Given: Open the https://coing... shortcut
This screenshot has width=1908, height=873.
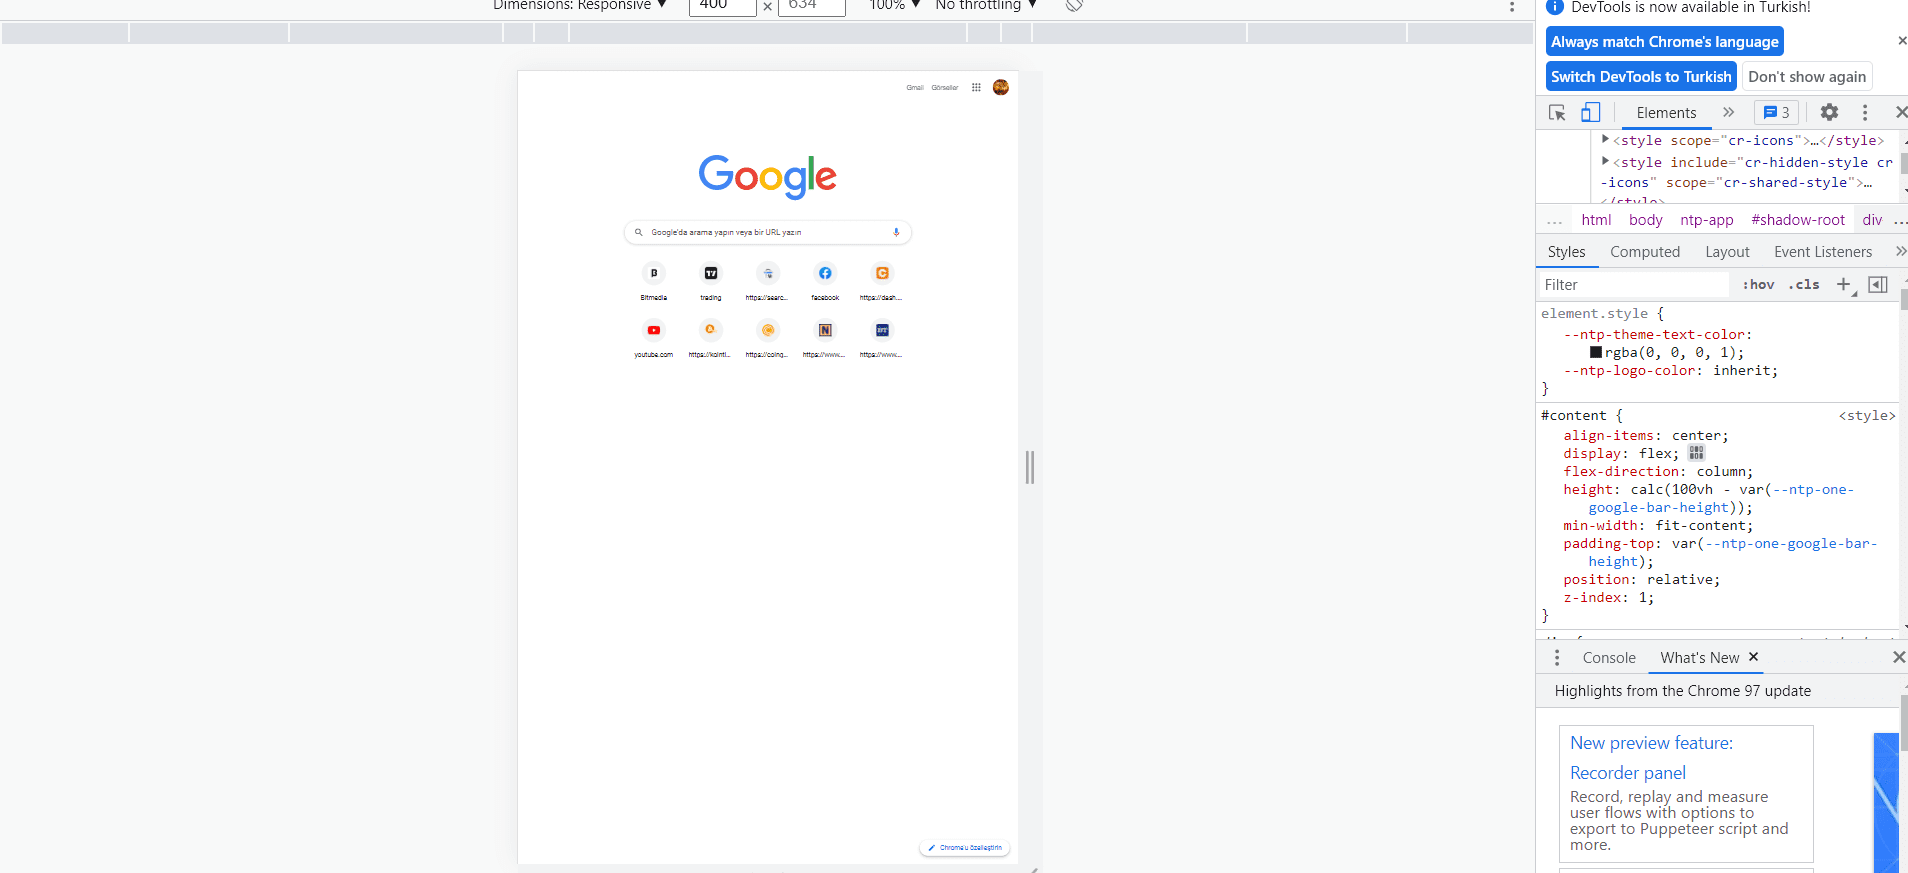Looking at the screenshot, I should [768, 338].
